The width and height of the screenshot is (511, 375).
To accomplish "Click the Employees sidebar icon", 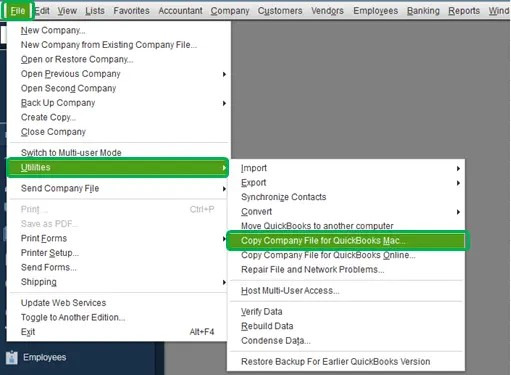I will point(12,358).
